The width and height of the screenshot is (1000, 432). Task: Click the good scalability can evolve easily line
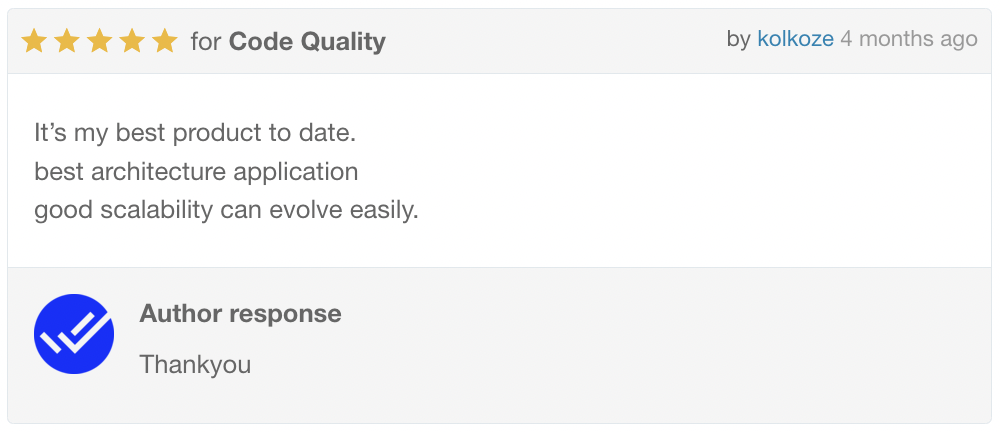tap(226, 210)
